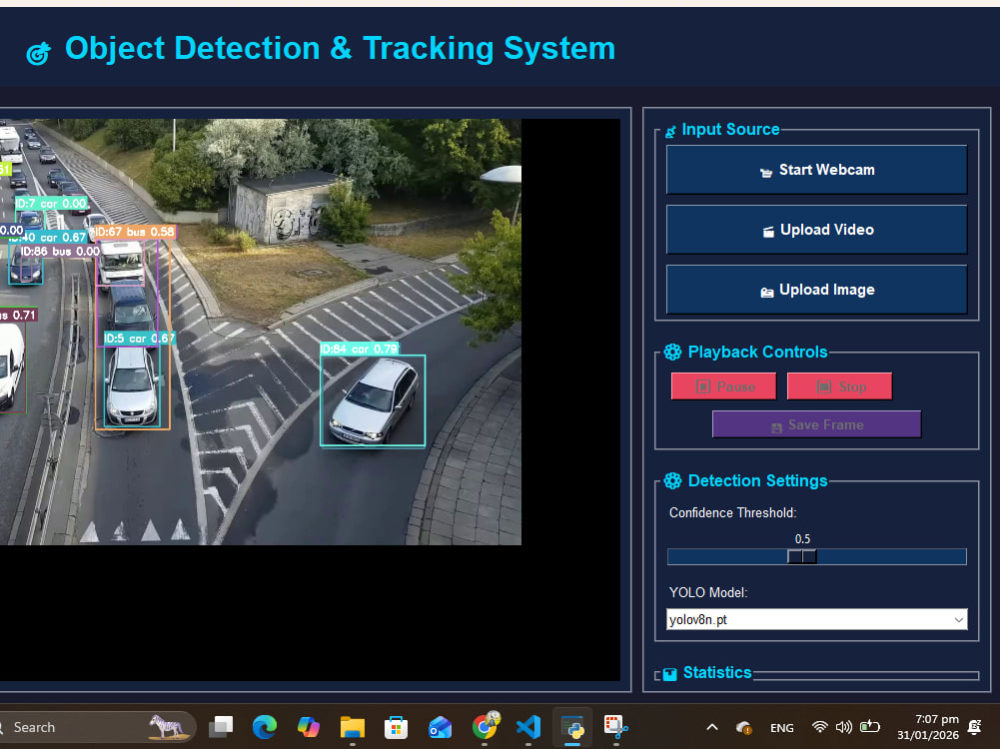Open Snipping Tool from the taskbar
Image resolution: width=1000 pixels, height=749 pixels.
(616, 727)
